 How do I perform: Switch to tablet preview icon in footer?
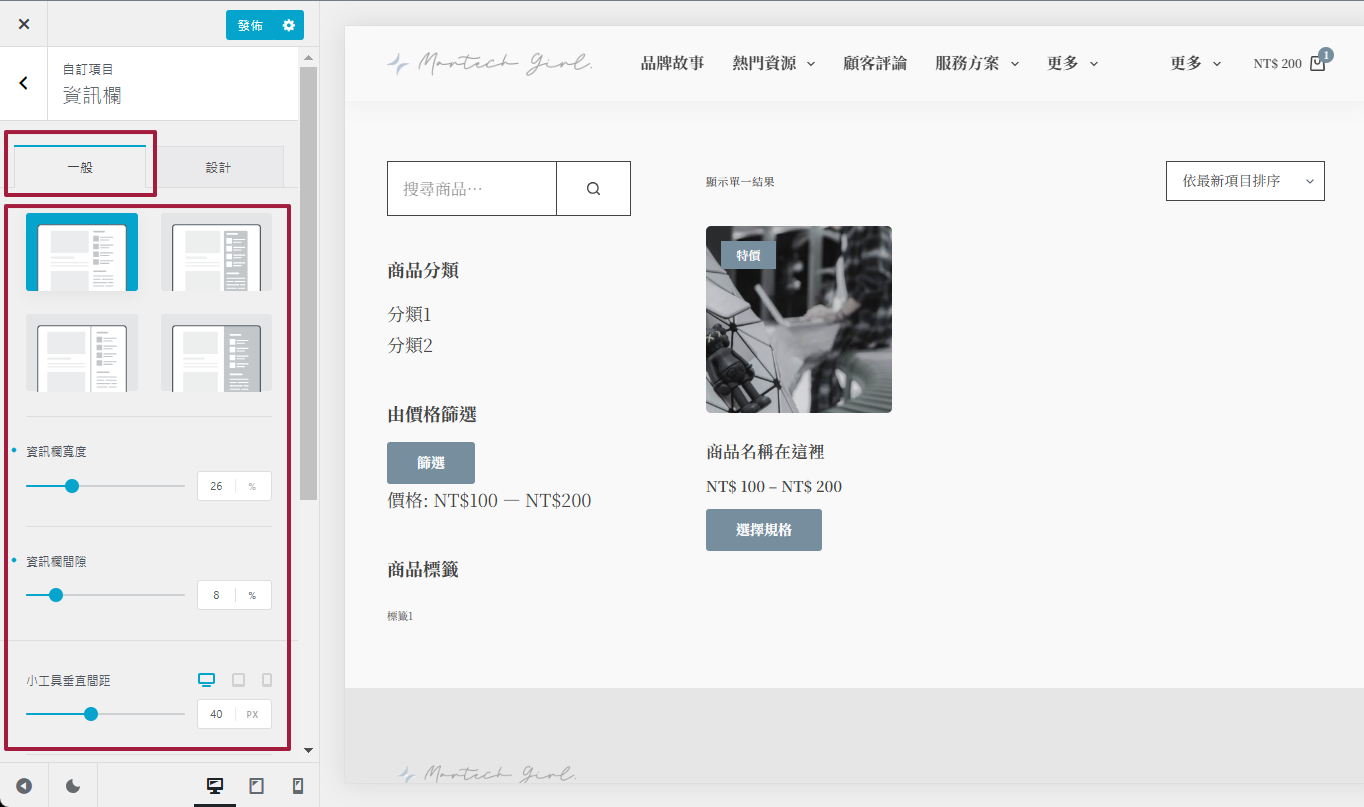(x=256, y=786)
